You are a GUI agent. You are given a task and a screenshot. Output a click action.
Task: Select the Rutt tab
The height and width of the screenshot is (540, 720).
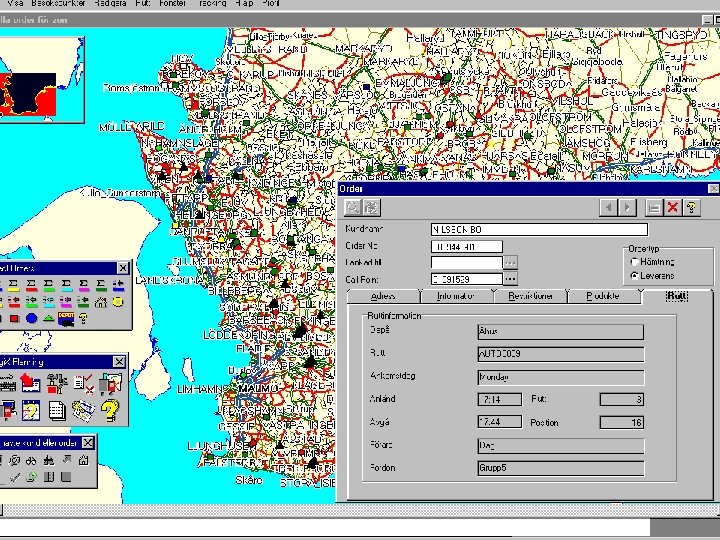(x=677, y=296)
